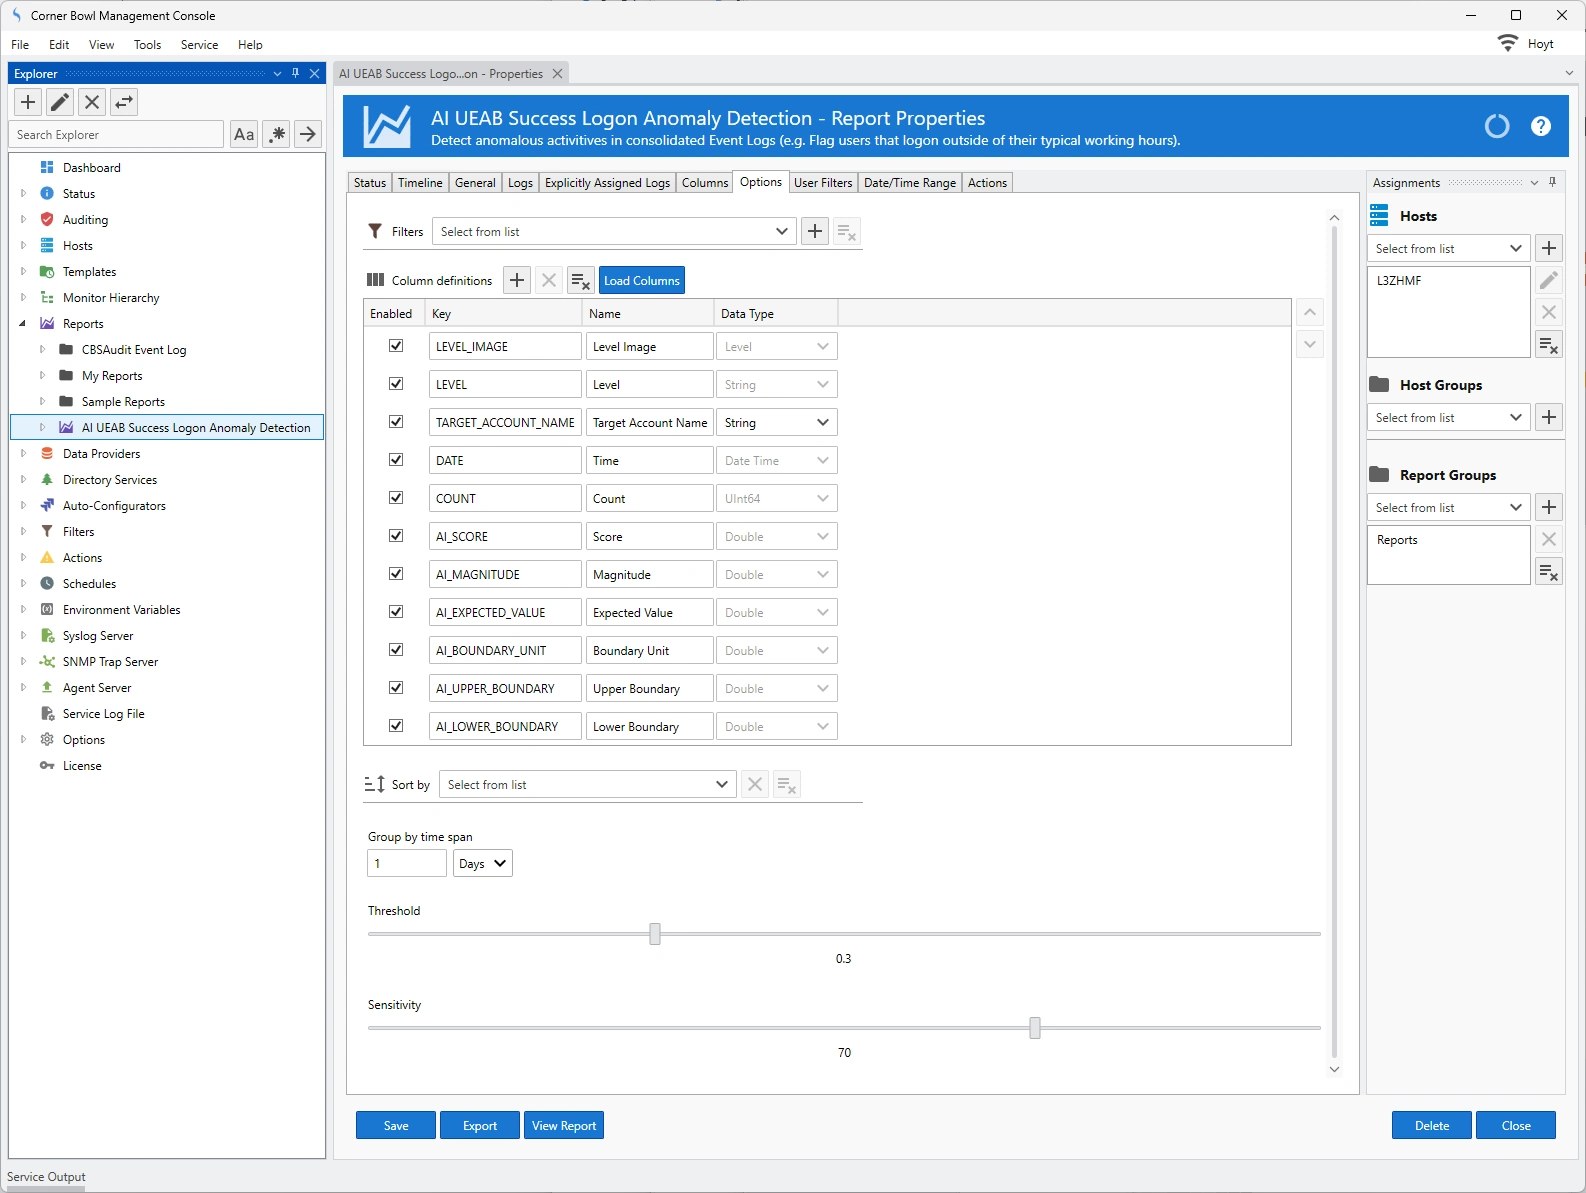
Task: Expand the Data Providers tree node
Action: [x=23, y=454]
